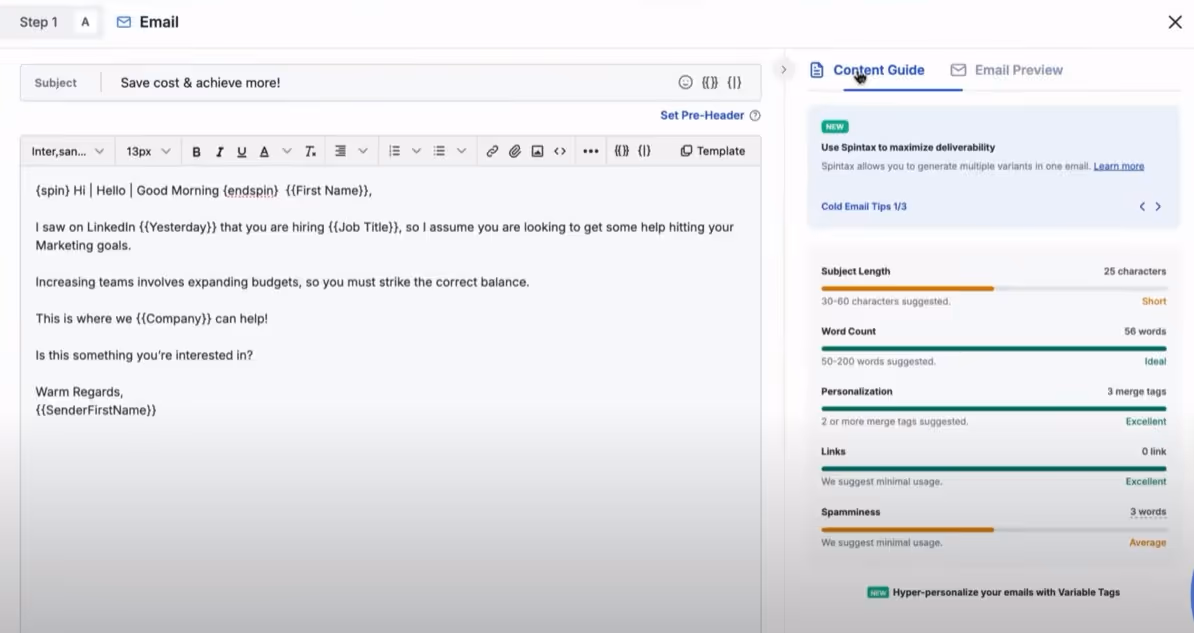This screenshot has height=633, width=1194.
Task: Toggle italic formatting
Action: [x=219, y=150]
